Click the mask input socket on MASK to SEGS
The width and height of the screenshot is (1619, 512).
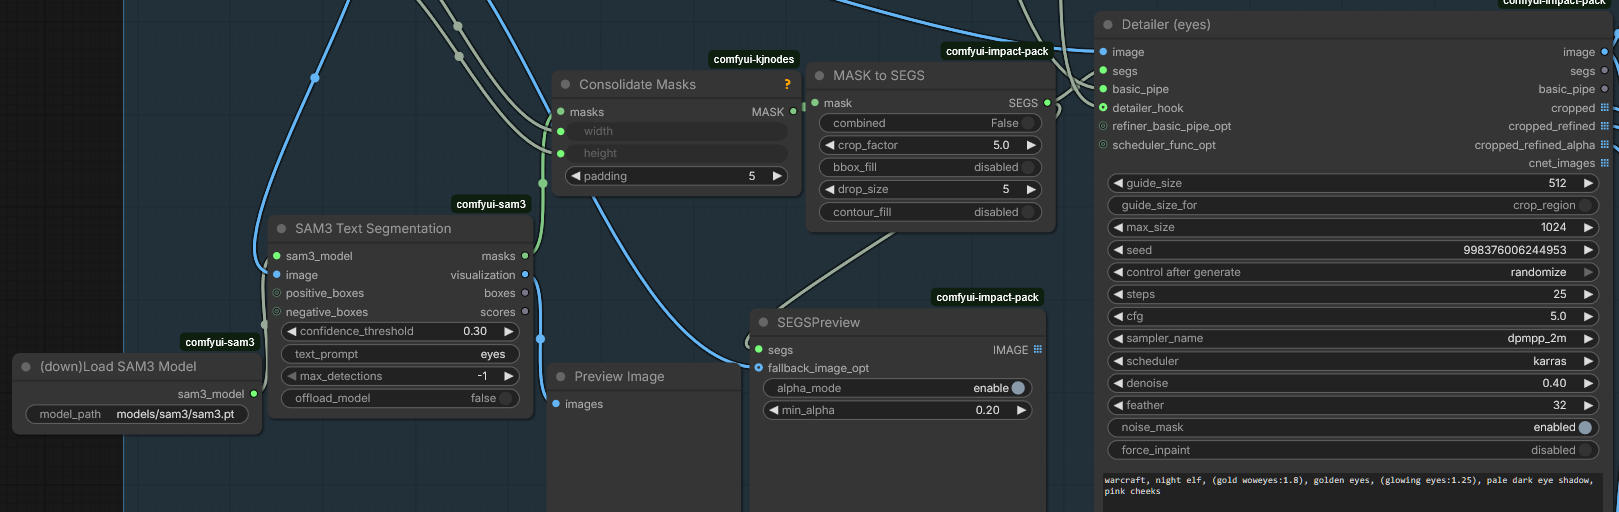pyautogui.click(x=815, y=103)
